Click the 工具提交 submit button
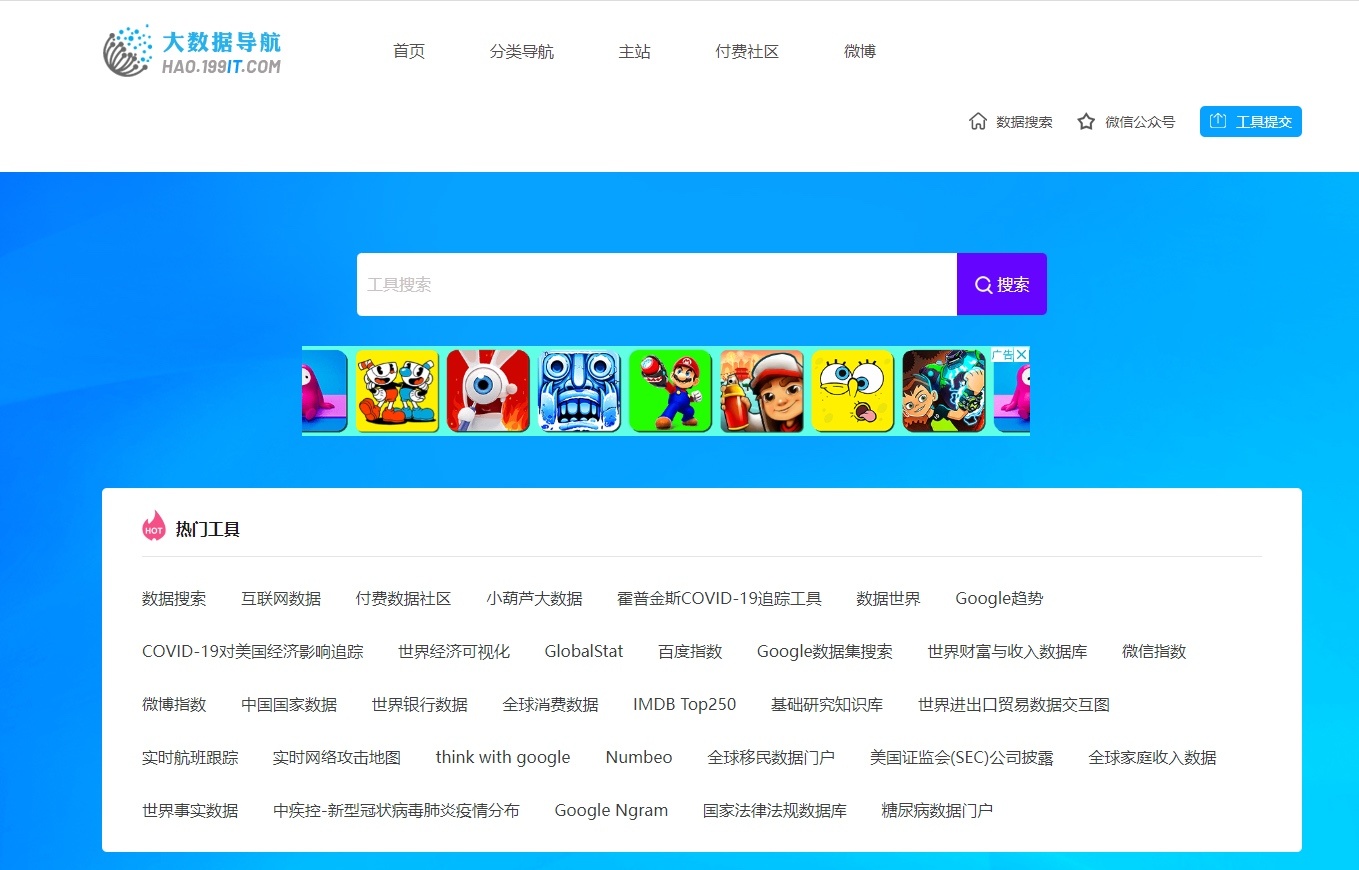Viewport: 1359px width, 870px height. [1250, 121]
